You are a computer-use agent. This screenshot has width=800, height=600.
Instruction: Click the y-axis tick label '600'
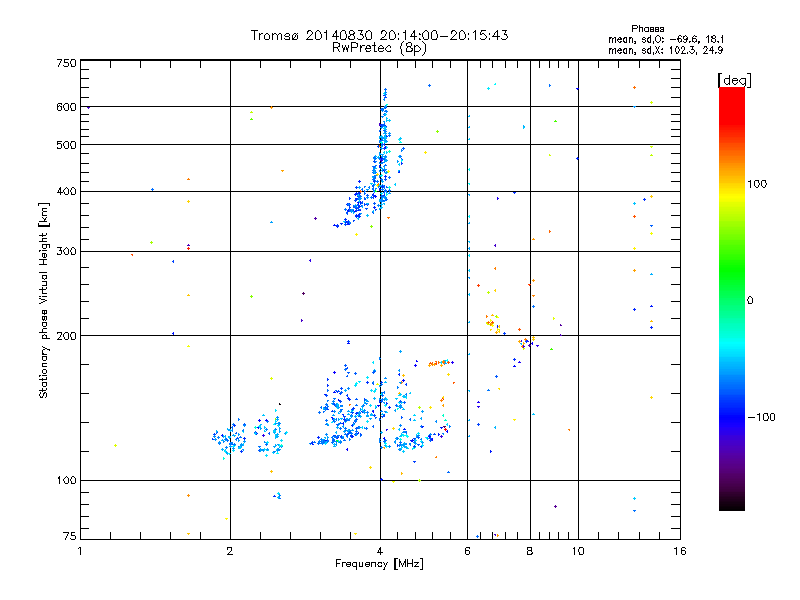point(66,107)
